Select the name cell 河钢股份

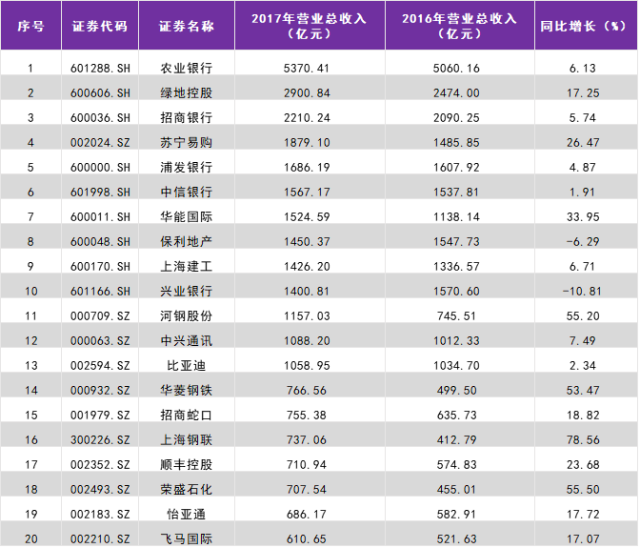[x=187, y=316]
